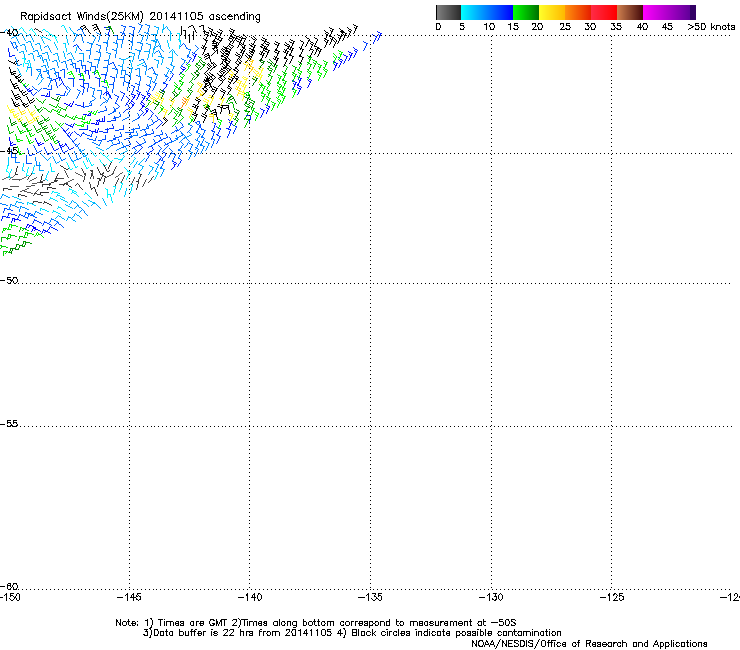Click the '20' label under the color scale
This screenshot has width=740, height=650.
[x=537, y=27]
